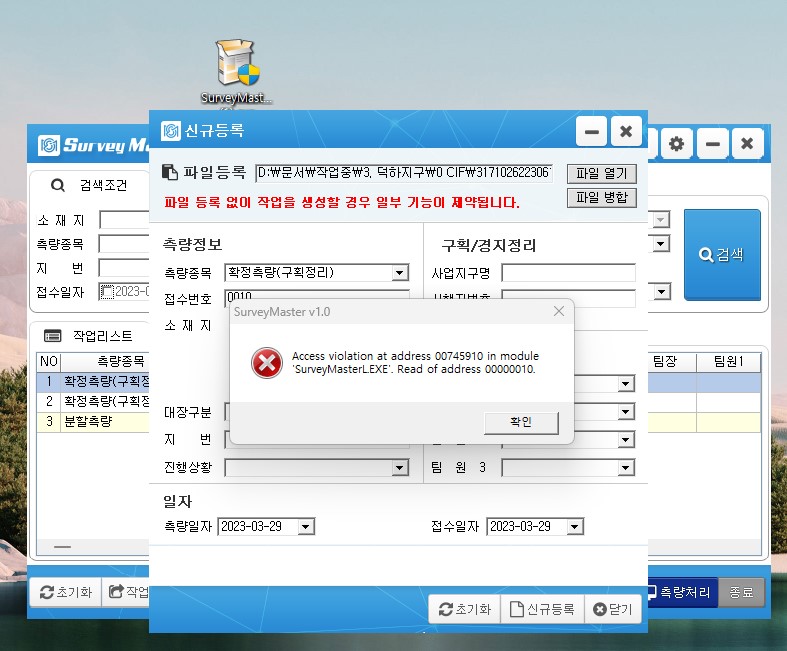This screenshot has width=787, height=651.
Task: Open the SurveyMaster installer desktop icon
Action: [x=236, y=70]
